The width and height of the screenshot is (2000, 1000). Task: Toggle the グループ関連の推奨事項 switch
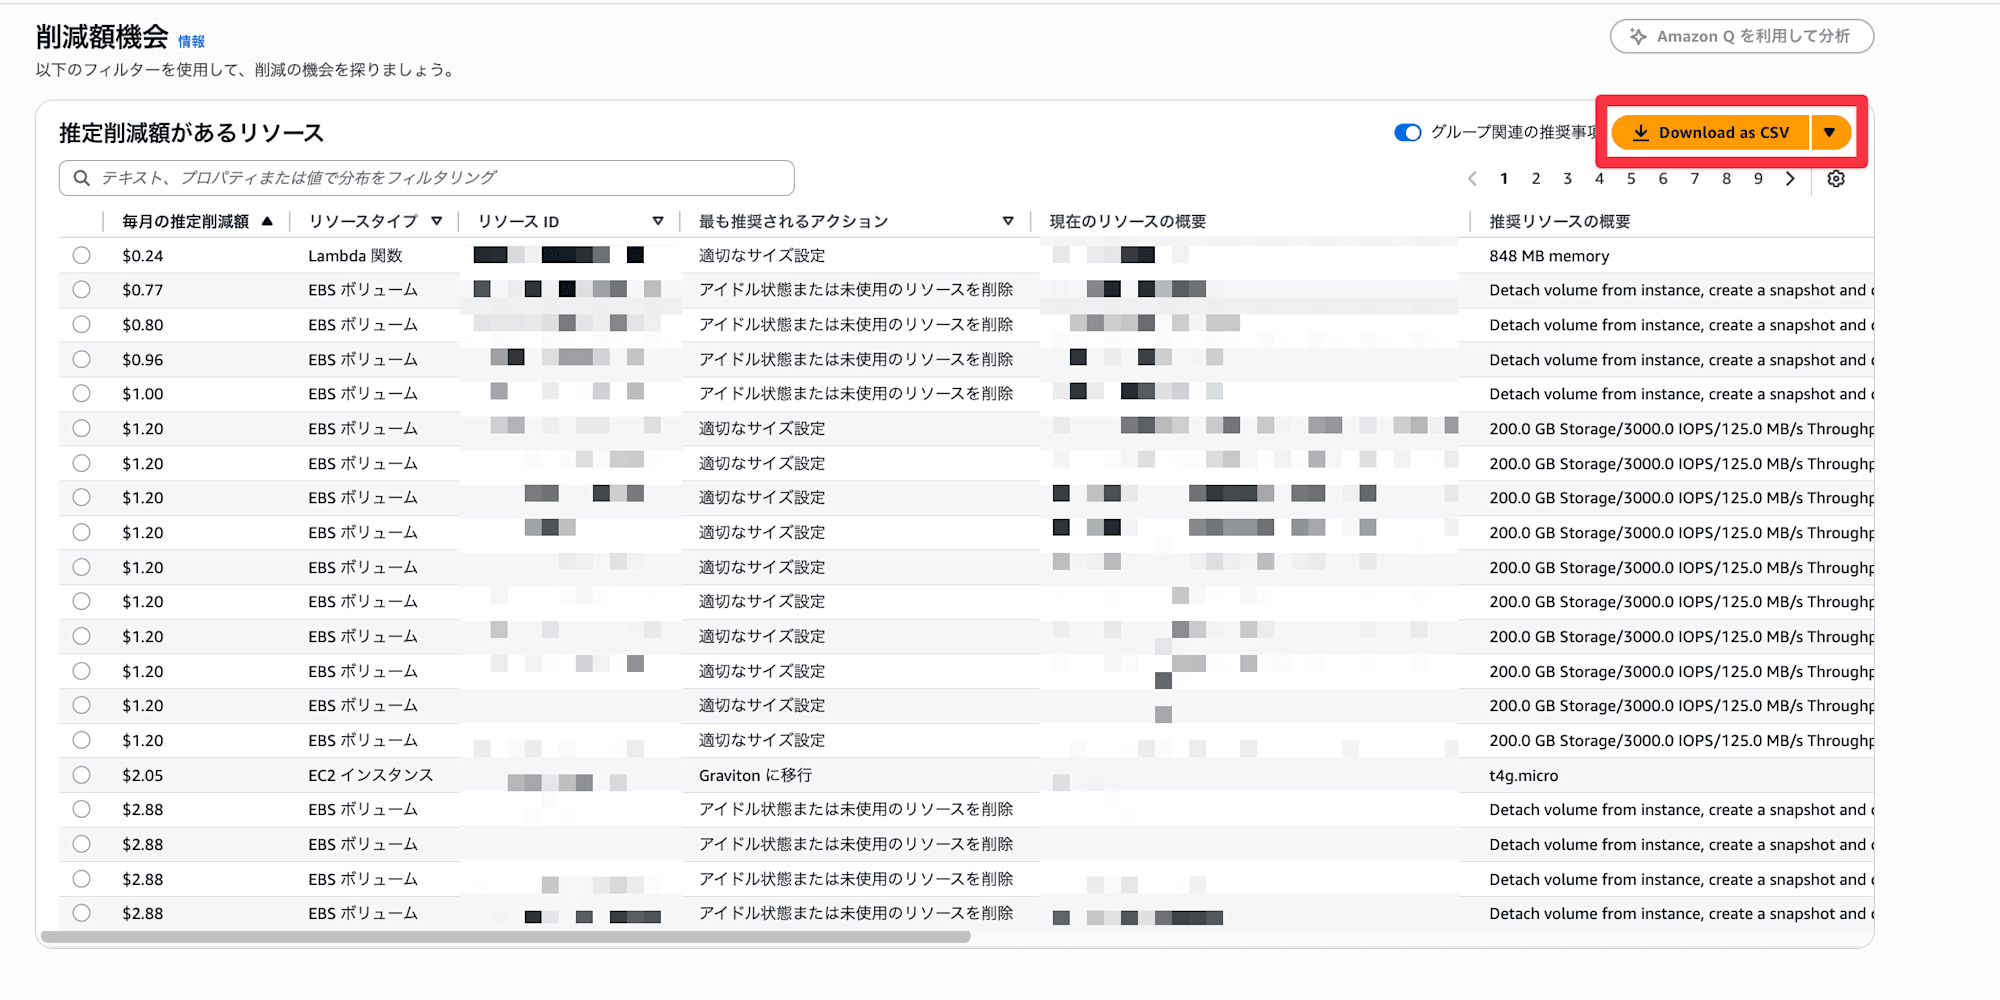pos(1407,133)
